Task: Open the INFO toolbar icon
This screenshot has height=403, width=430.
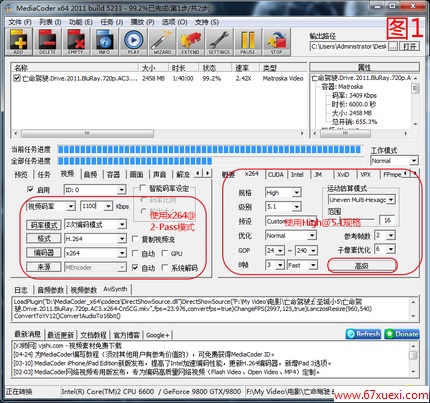Action: click(105, 42)
